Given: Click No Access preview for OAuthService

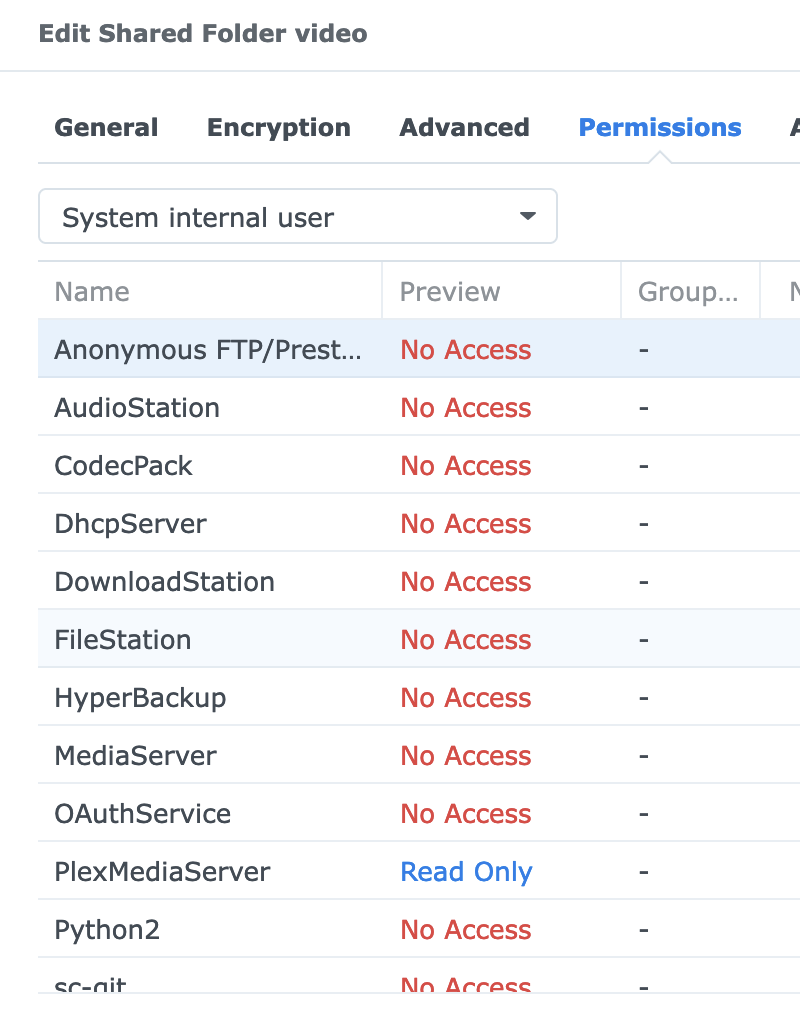Looking at the screenshot, I should pos(466,814).
